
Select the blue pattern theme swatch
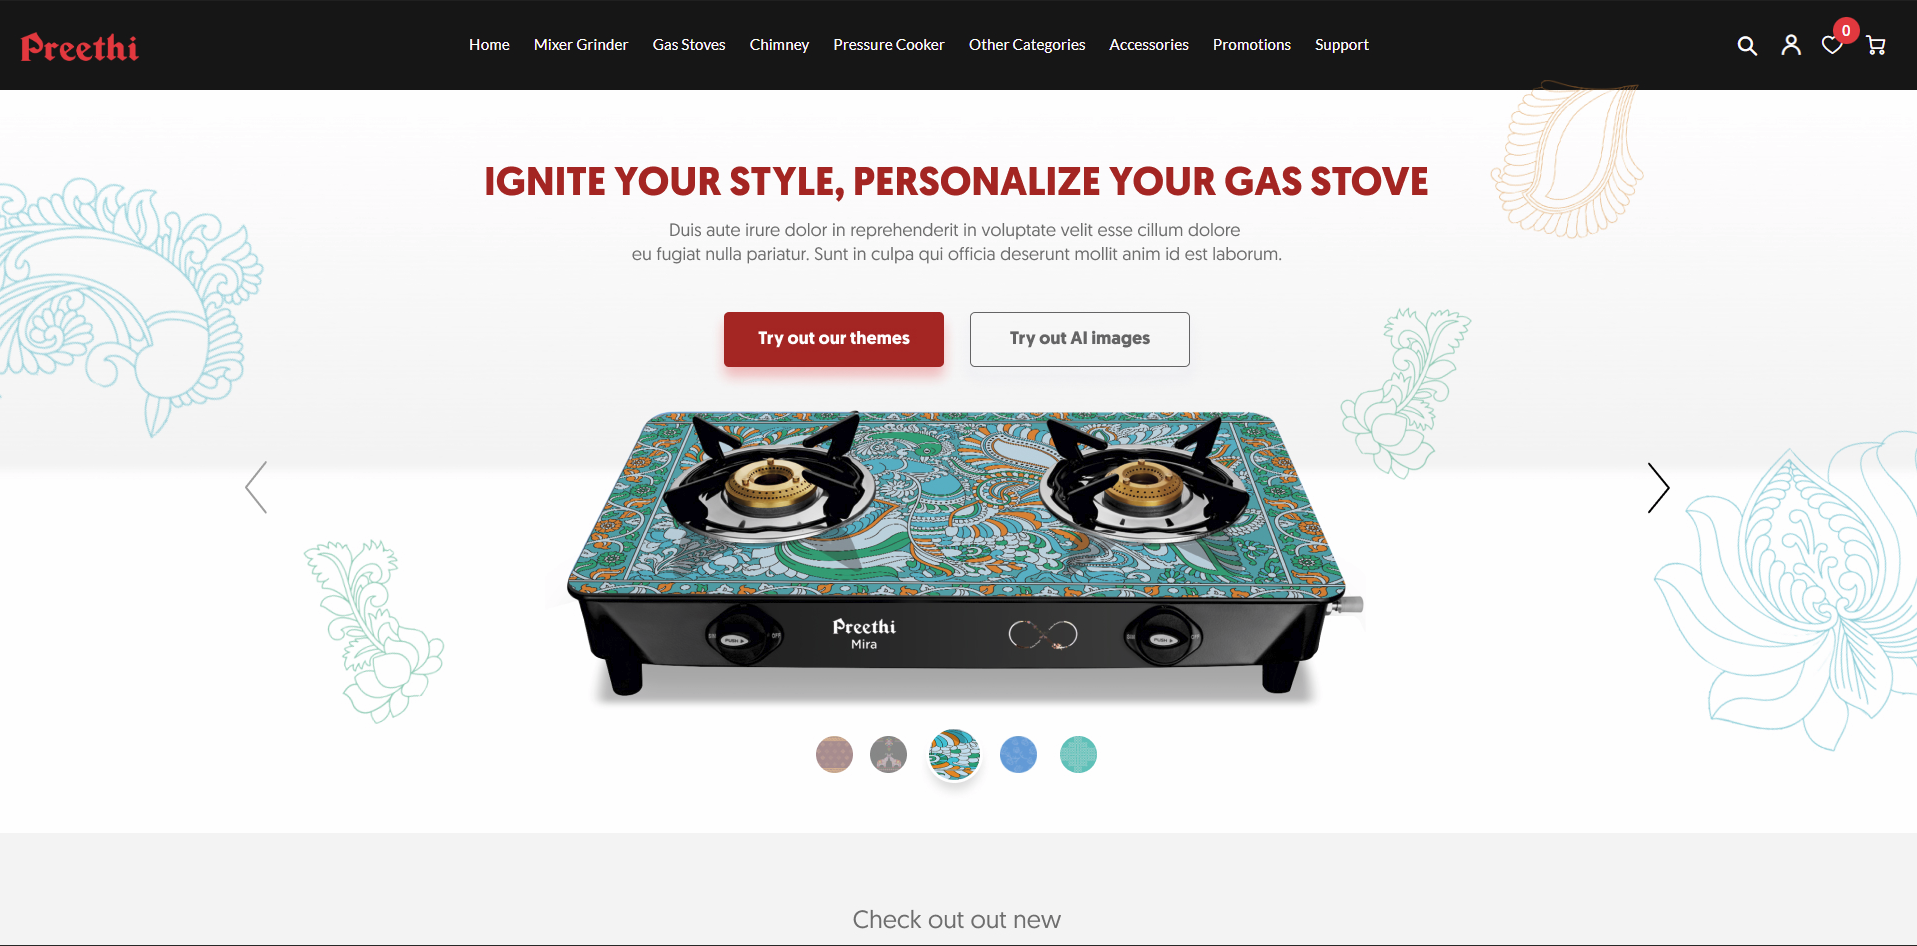tap(1018, 754)
